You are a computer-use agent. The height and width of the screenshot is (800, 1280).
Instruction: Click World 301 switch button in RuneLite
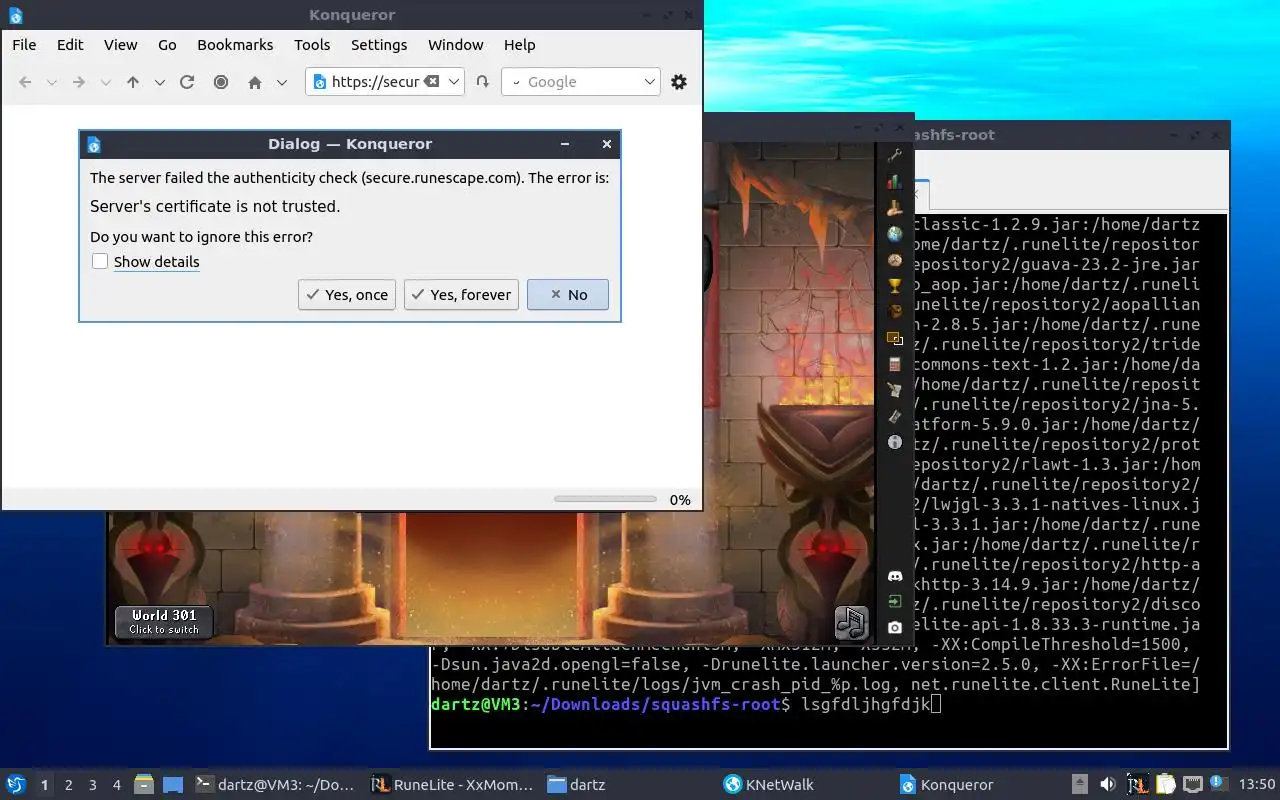[x=164, y=622]
